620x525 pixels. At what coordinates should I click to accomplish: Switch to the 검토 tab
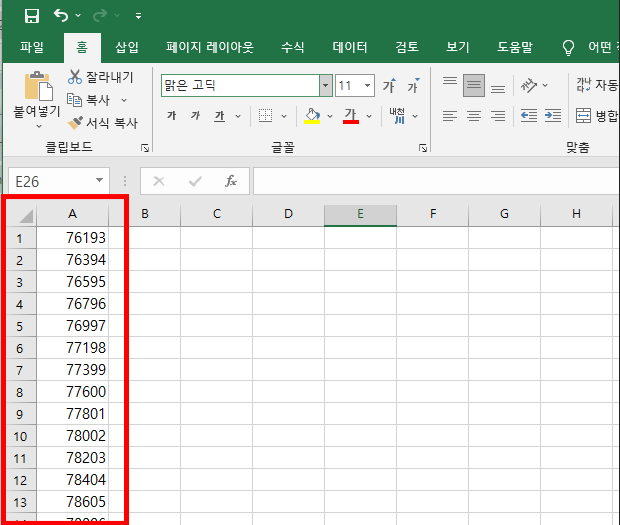tap(407, 47)
